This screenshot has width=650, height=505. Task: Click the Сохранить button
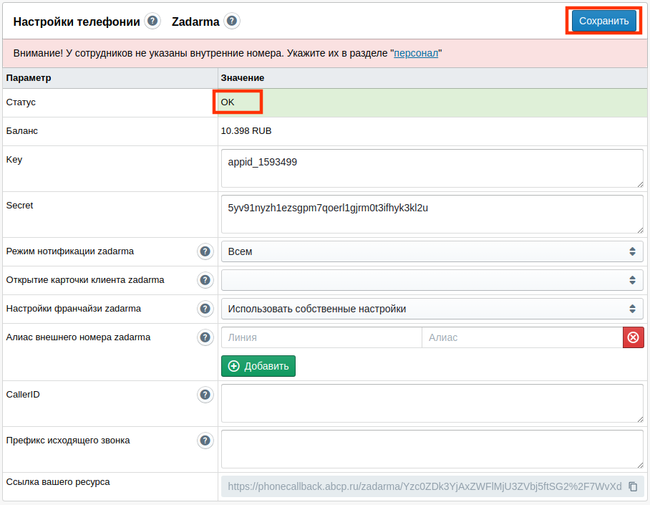point(604,21)
